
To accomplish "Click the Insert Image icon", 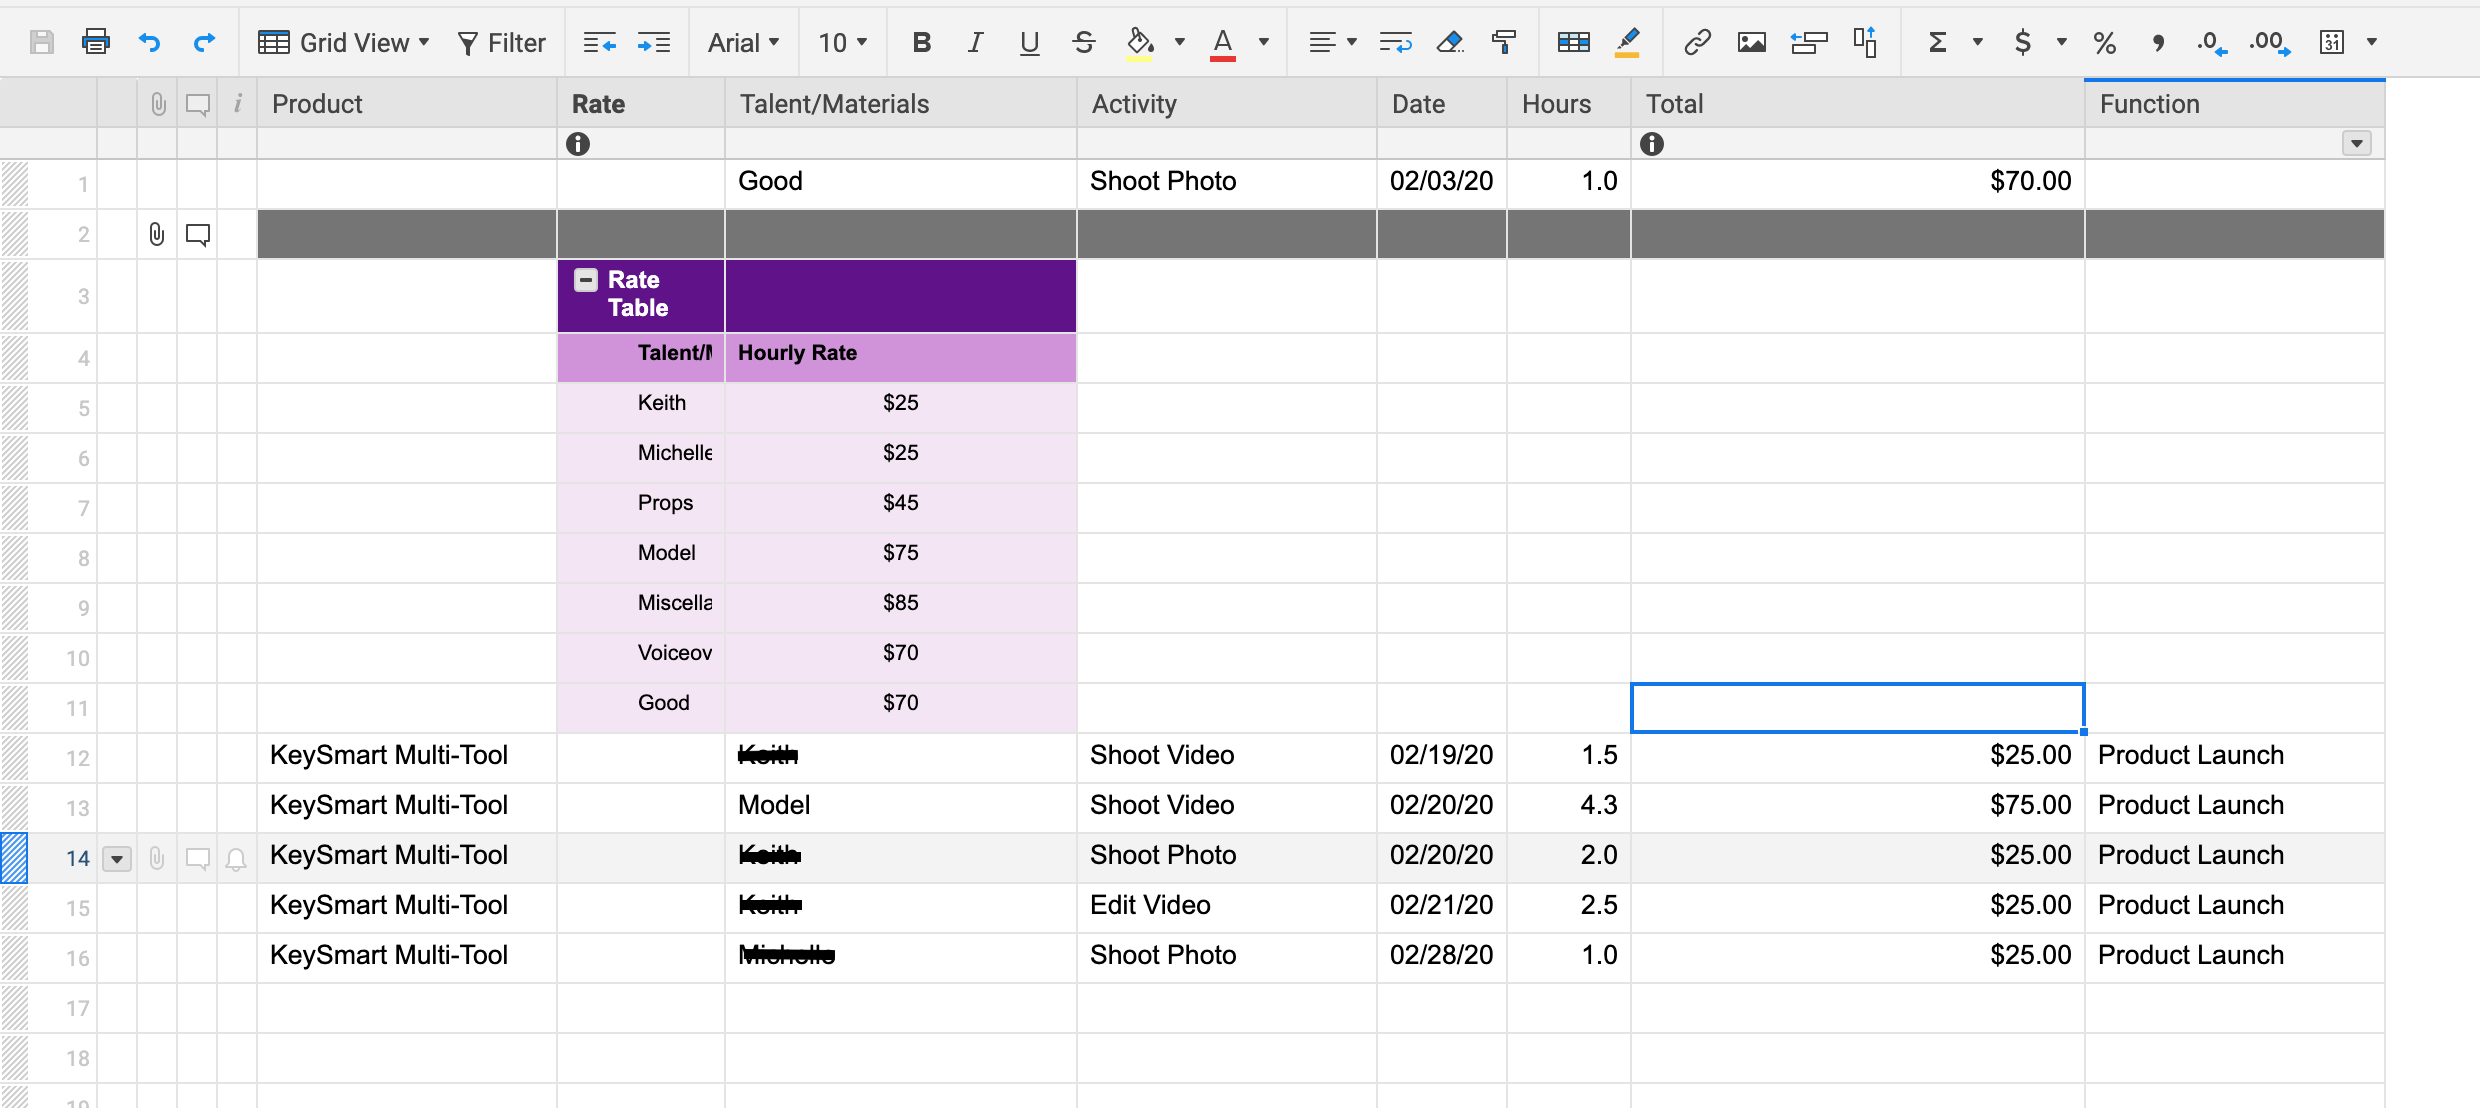I will tap(1751, 42).
